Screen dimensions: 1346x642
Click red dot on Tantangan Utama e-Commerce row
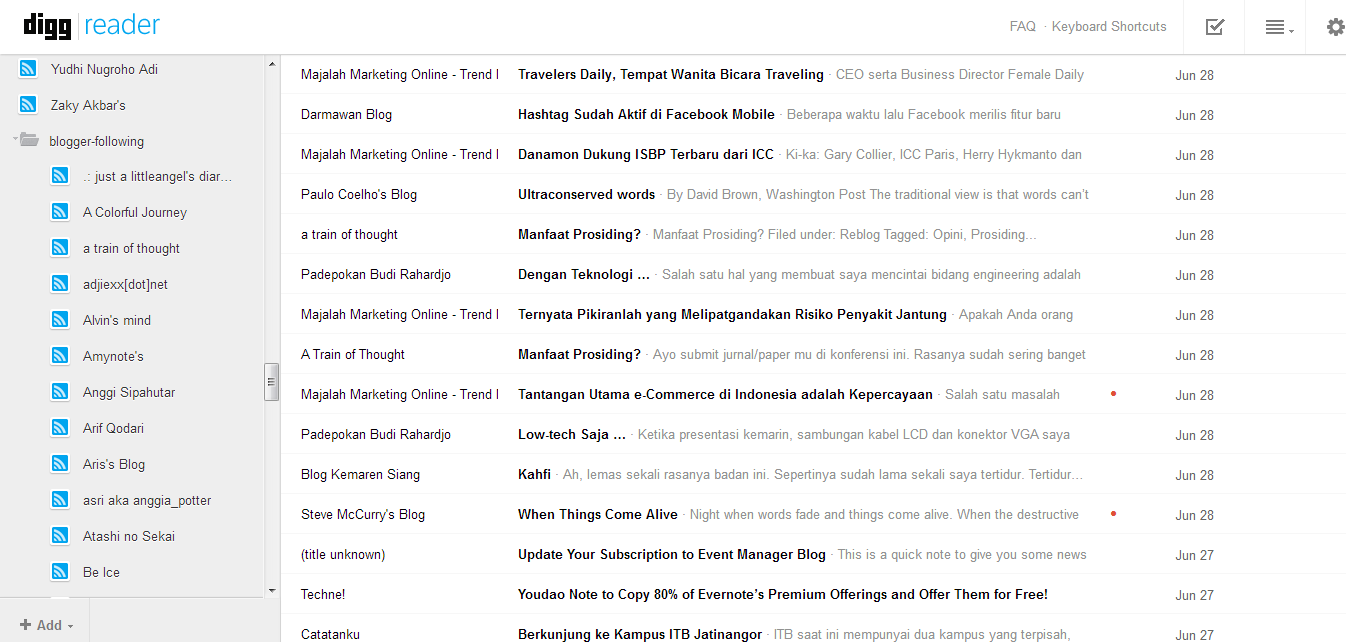(1113, 393)
